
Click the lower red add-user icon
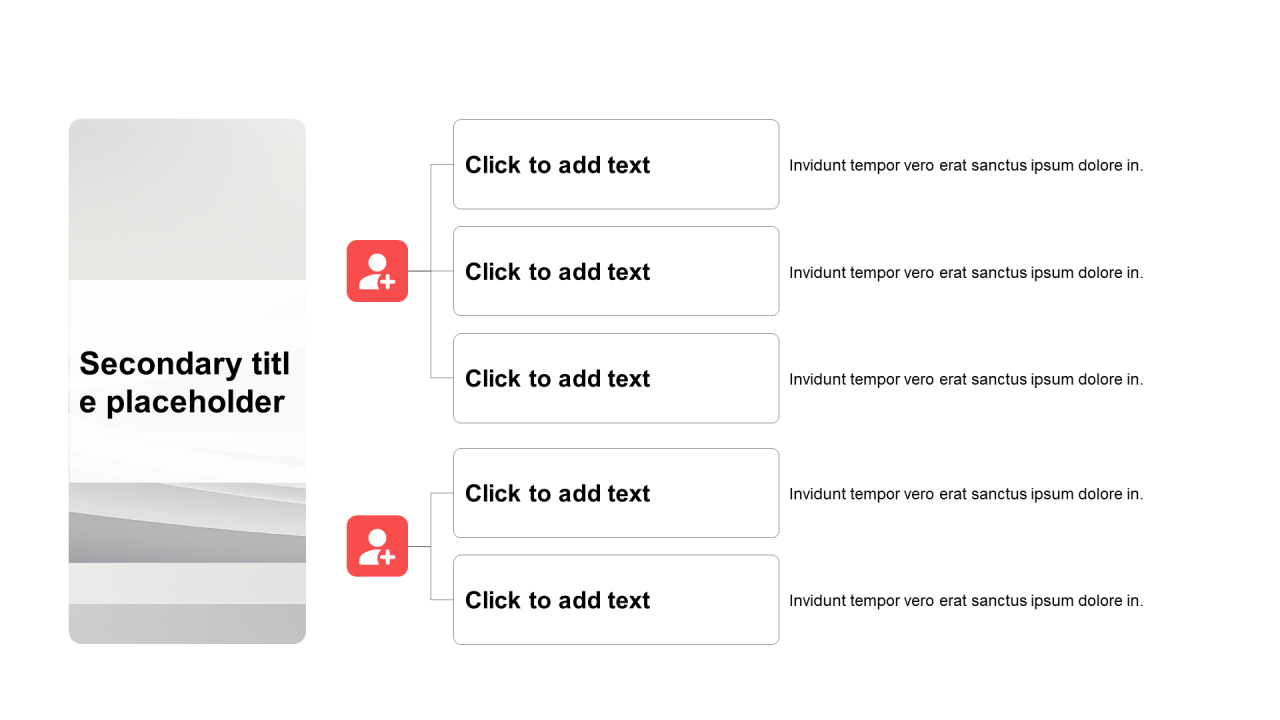click(377, 546)
